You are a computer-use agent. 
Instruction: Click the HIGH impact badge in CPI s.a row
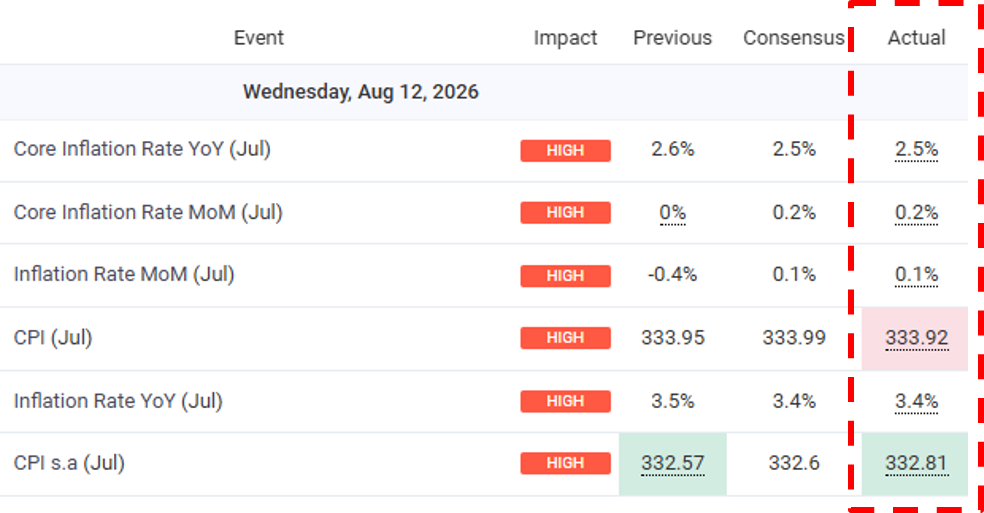[x=565, y=463]
